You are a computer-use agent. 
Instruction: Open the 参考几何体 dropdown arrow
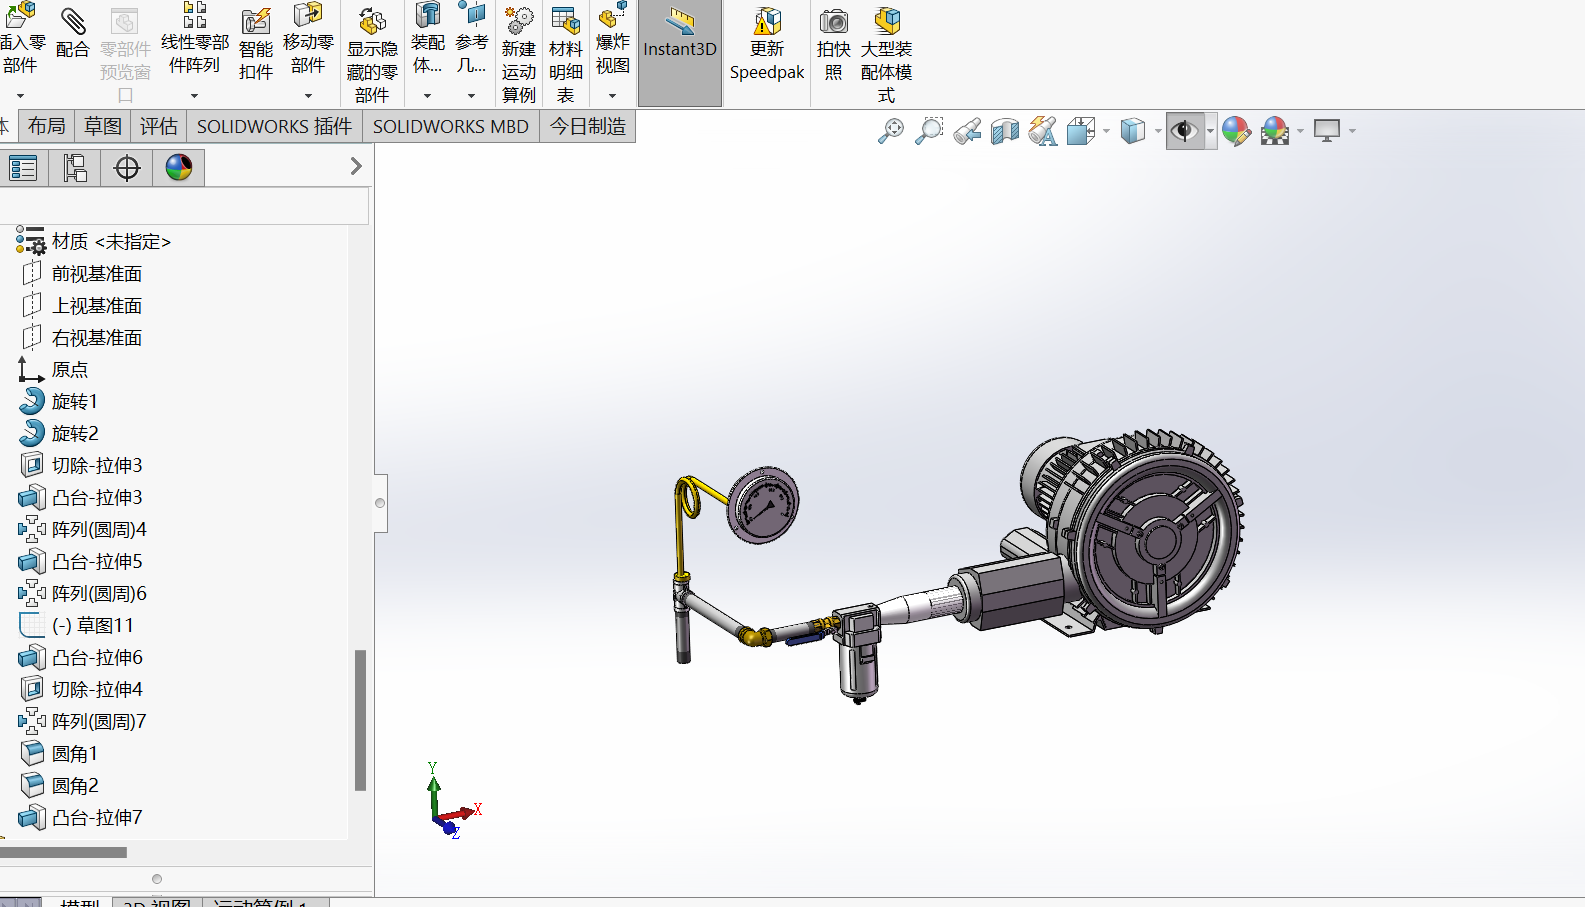[x=471, y=96]
